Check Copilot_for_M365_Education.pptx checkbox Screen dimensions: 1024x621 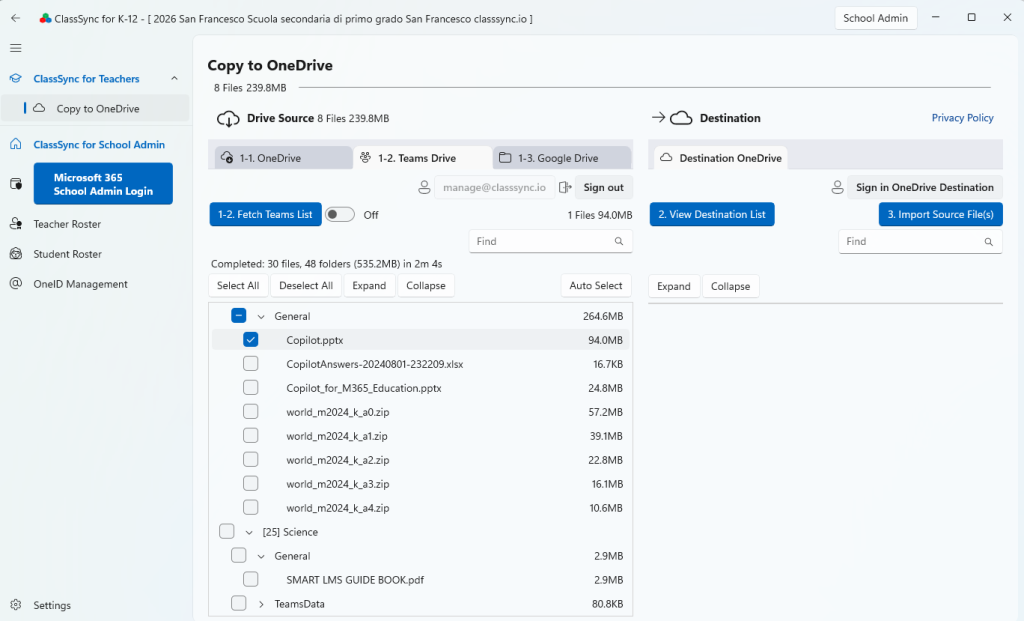[251, 387]
